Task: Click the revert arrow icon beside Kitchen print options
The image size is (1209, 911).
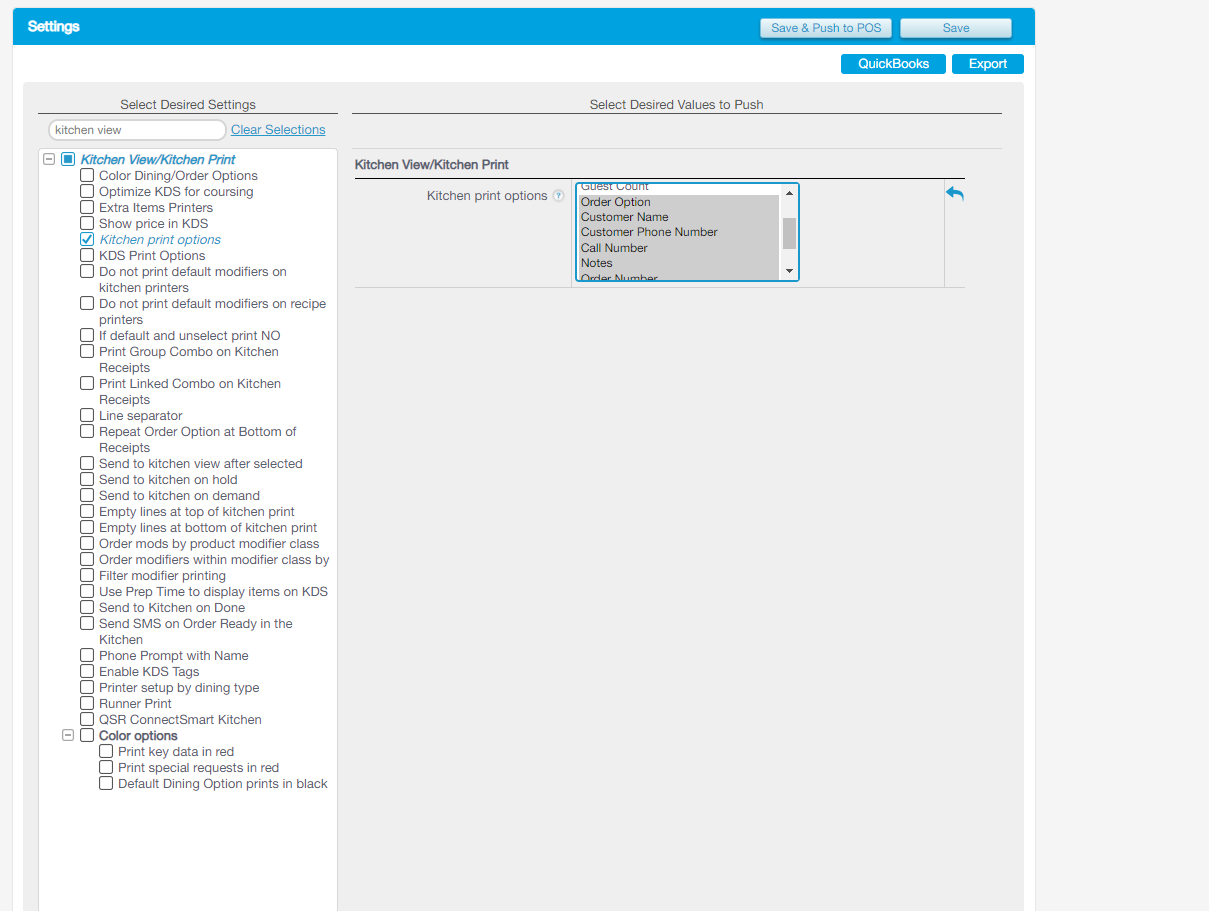Action: coord(955,194)
